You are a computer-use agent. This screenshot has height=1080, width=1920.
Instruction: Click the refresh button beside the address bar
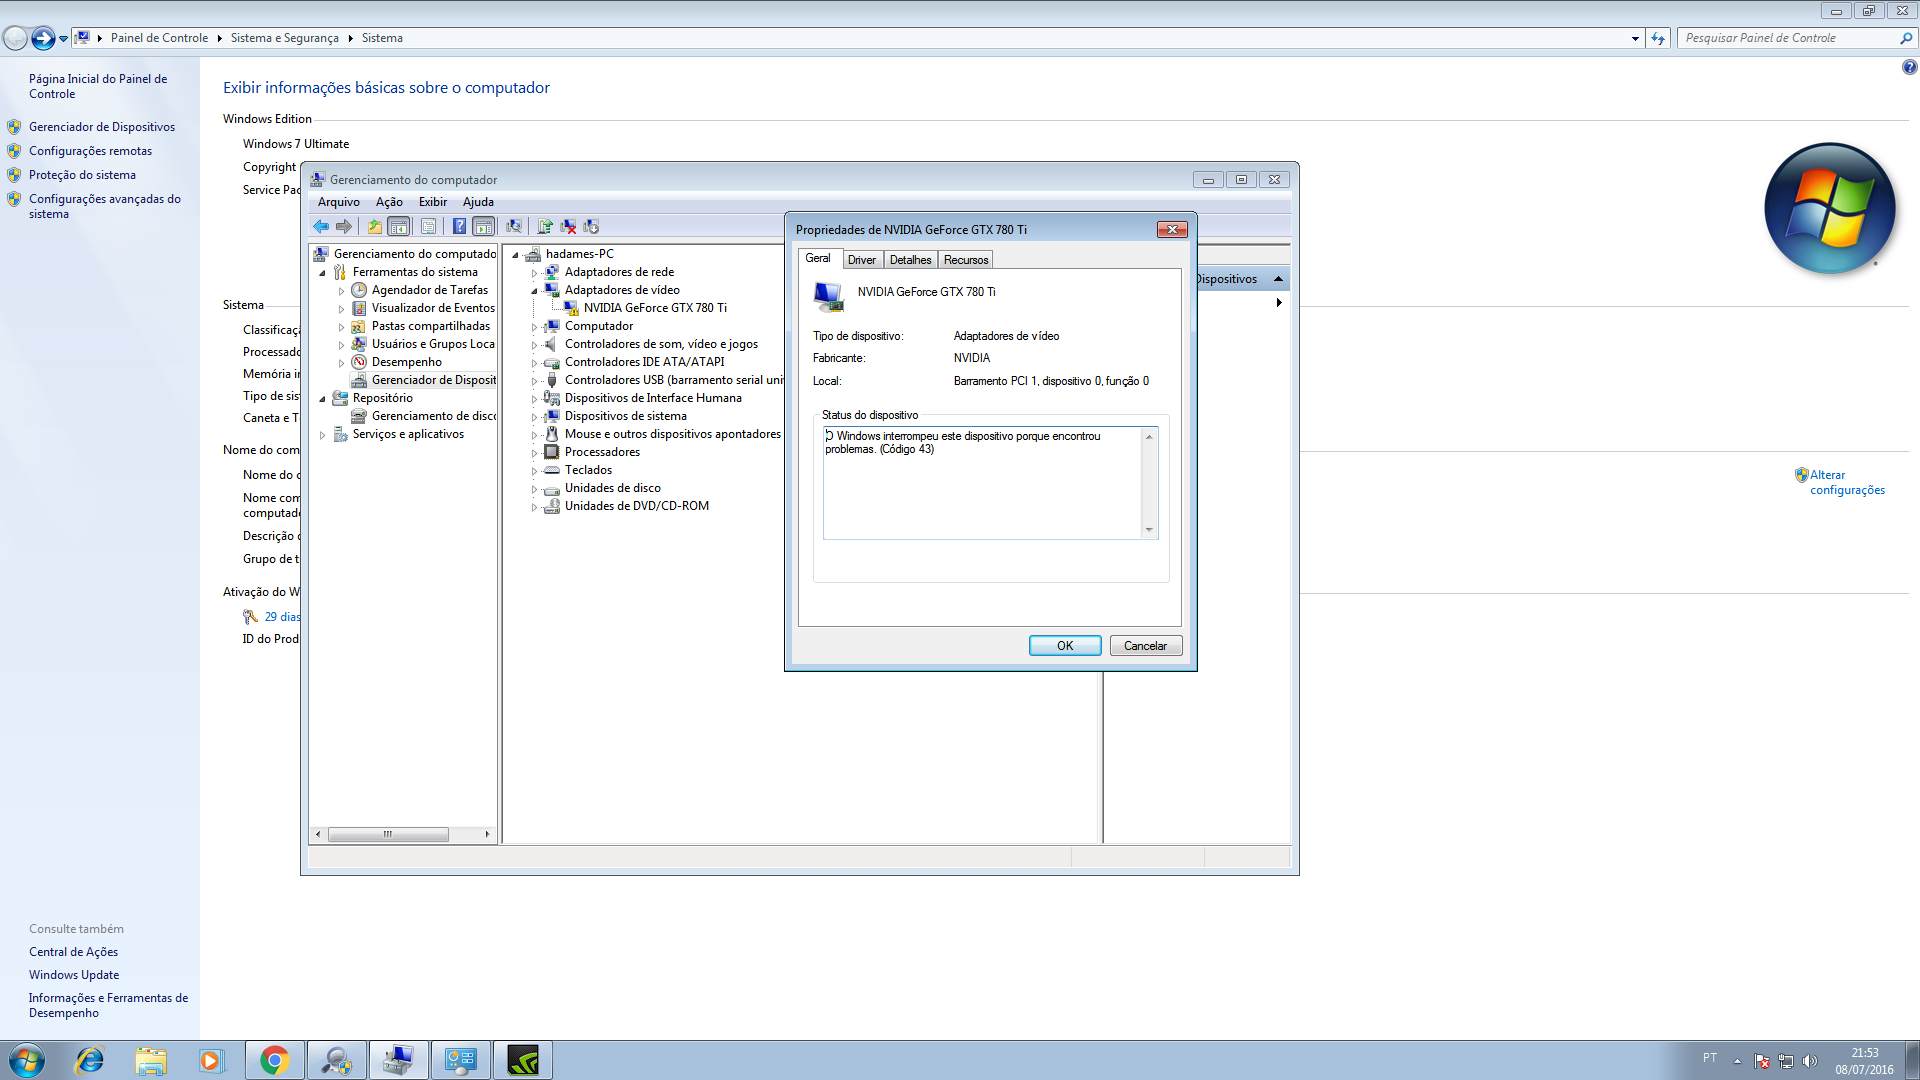[1658, 38]
